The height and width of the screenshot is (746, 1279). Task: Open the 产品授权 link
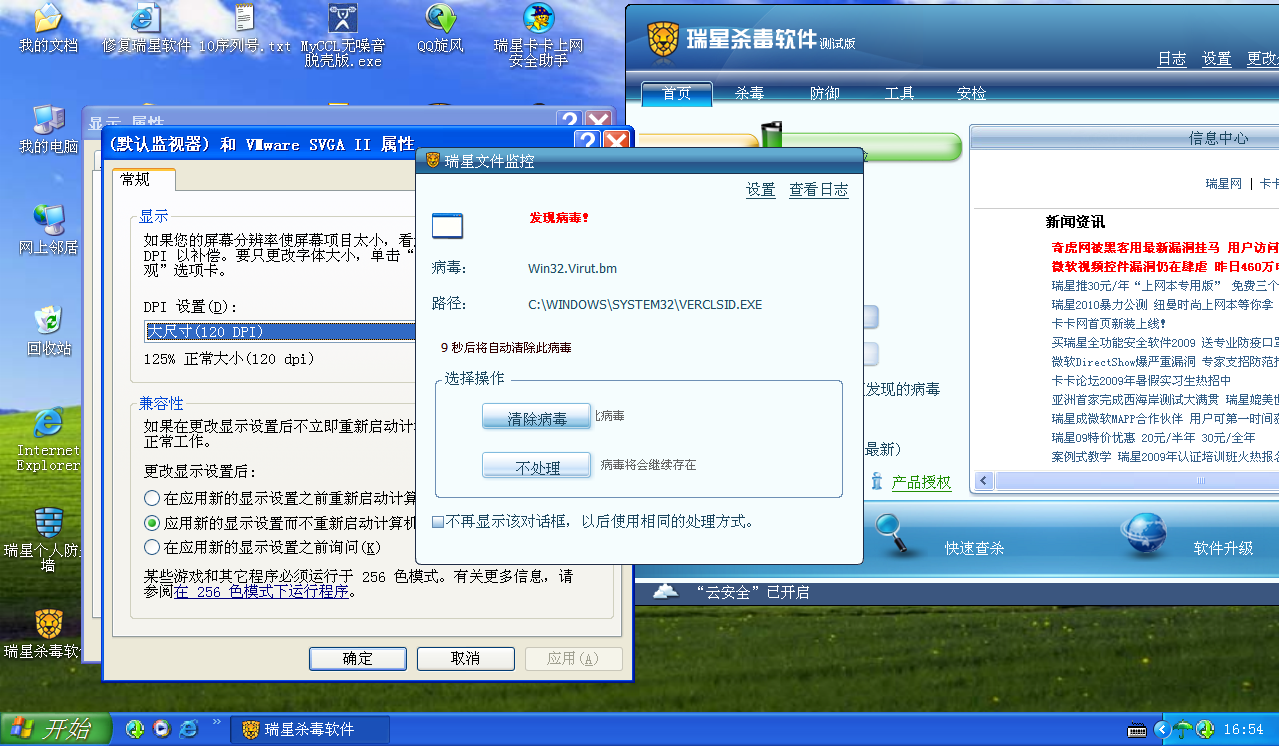(x=922, y=482)
